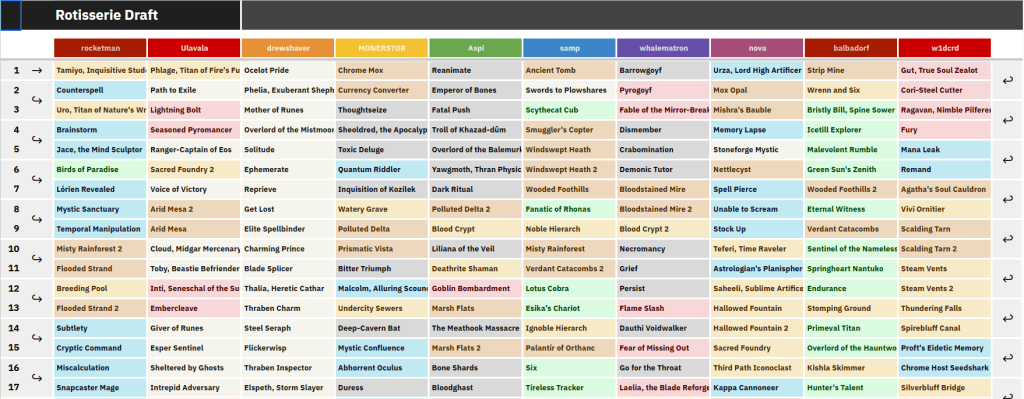Click the curved arrow between rows 12 and 13

37,298
